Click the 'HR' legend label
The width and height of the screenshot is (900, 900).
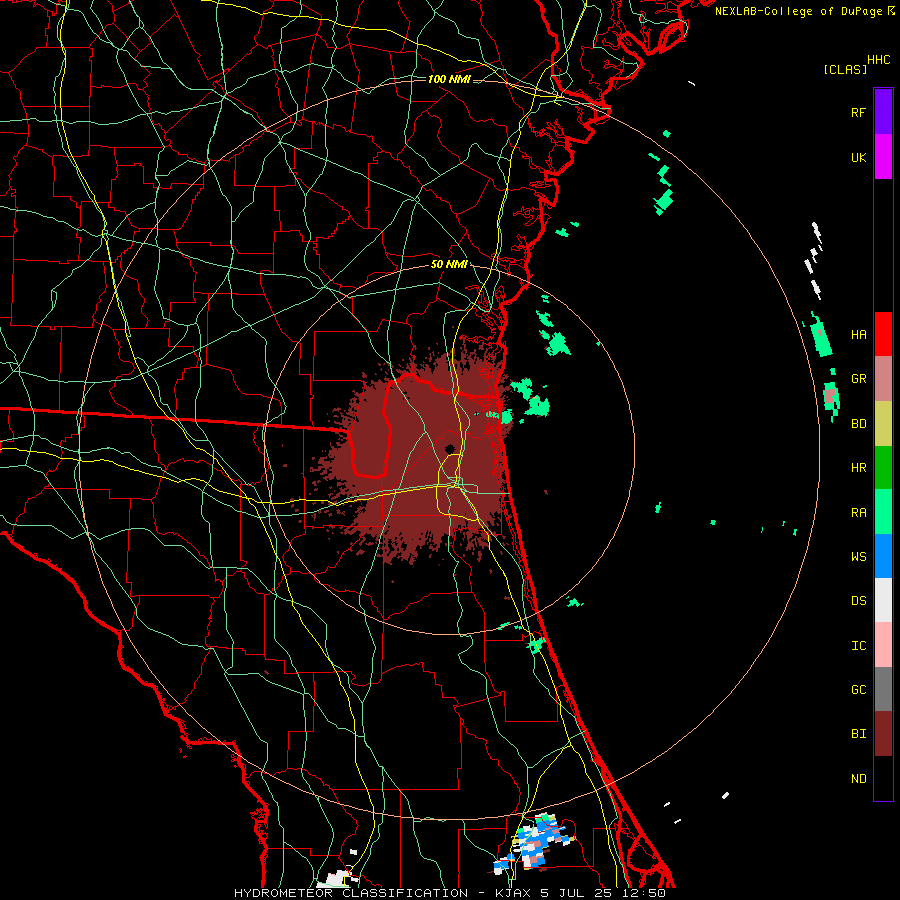[859, 468]
